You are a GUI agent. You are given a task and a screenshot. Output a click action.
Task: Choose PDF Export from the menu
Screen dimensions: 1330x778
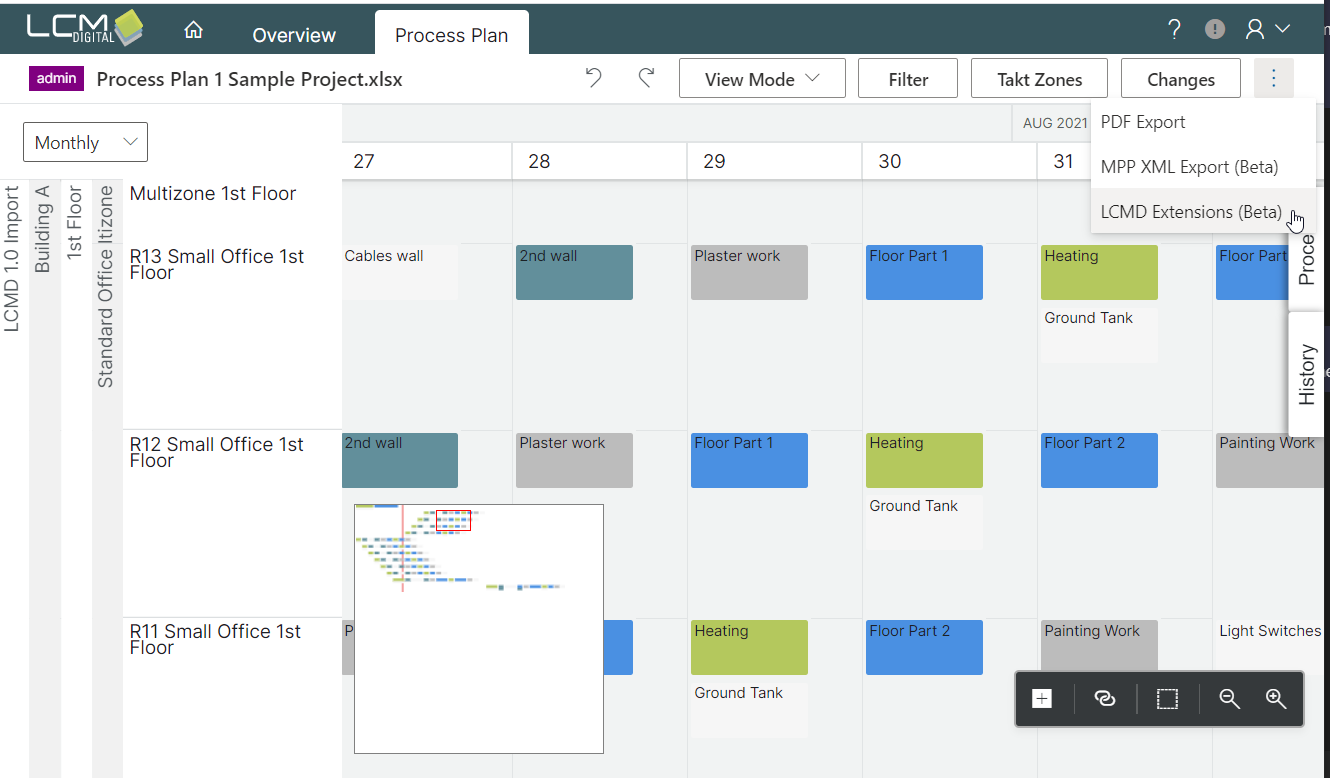tap(1143, 122)
